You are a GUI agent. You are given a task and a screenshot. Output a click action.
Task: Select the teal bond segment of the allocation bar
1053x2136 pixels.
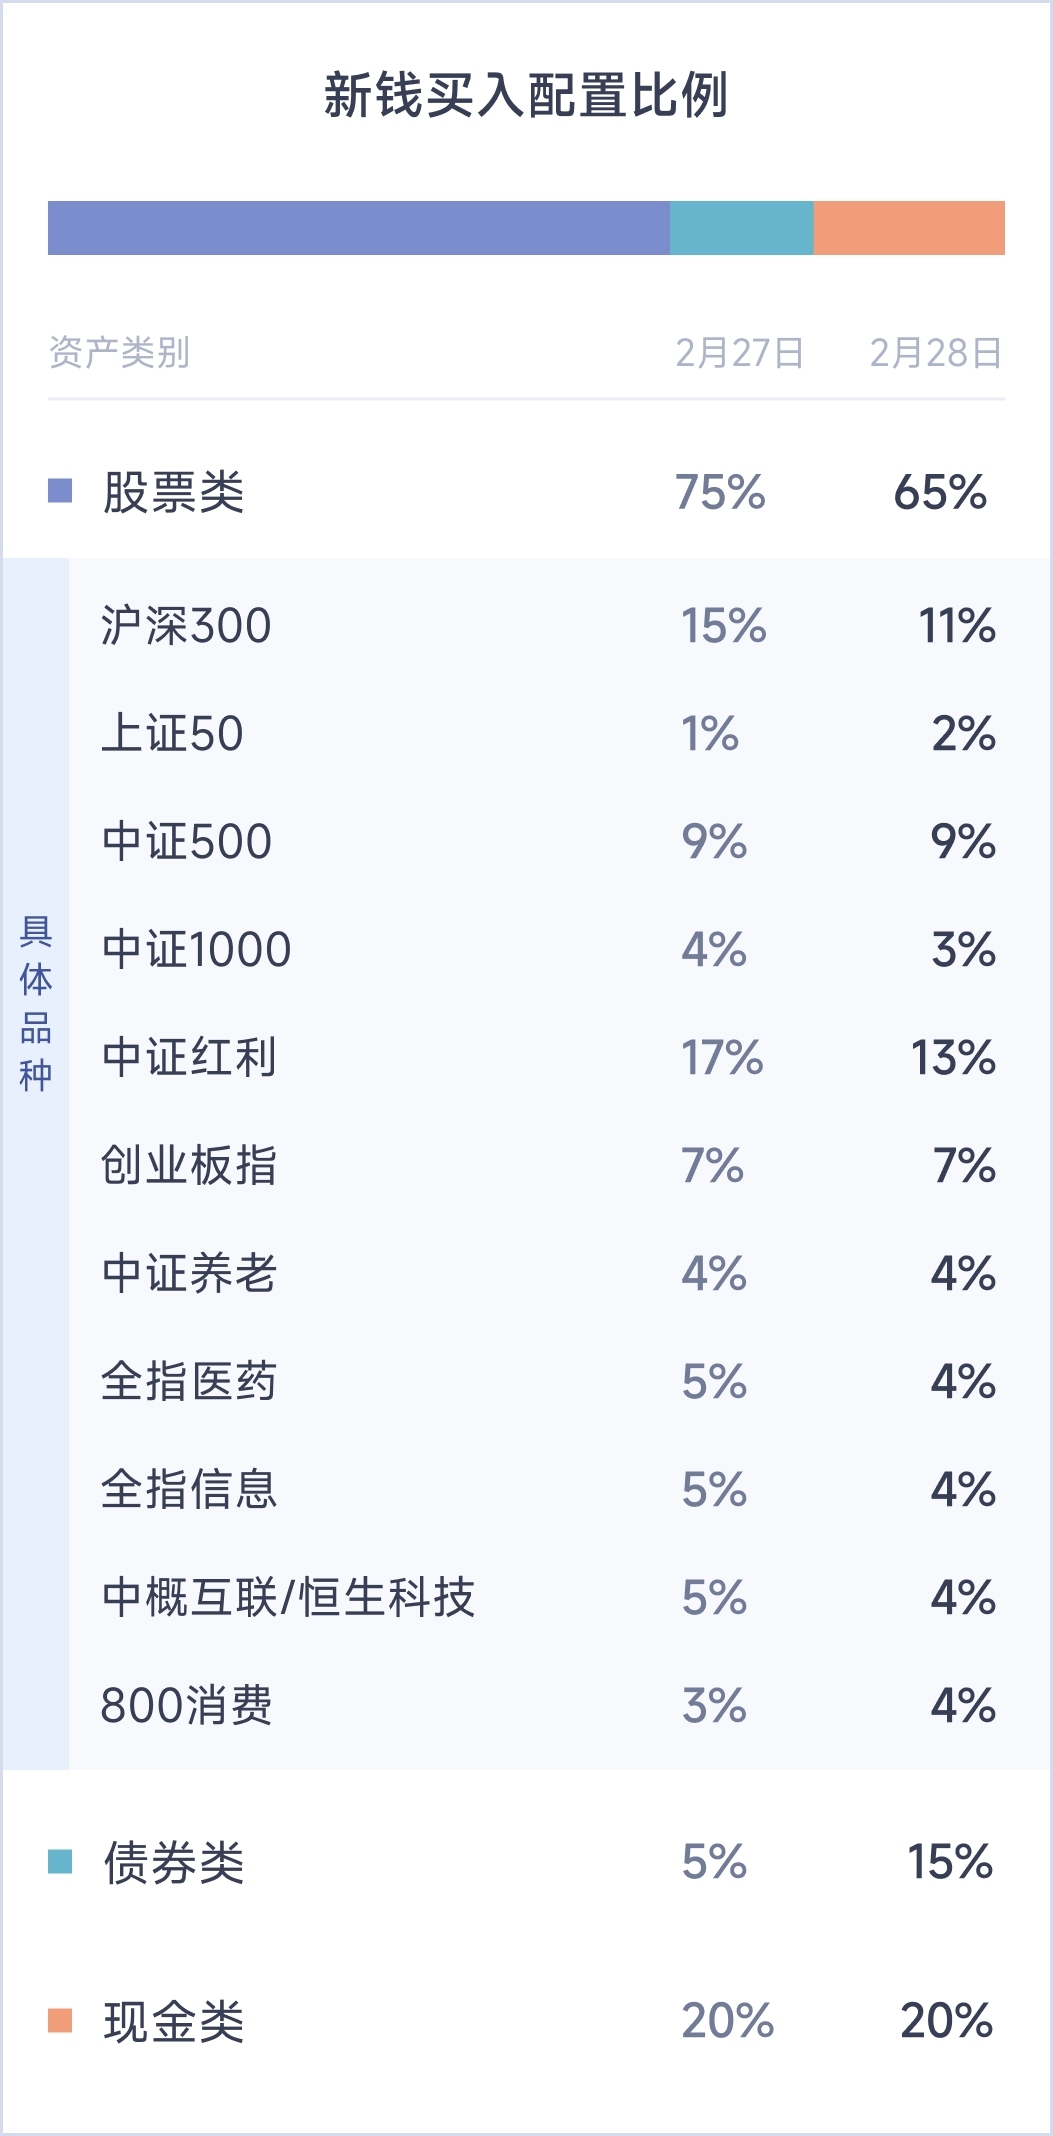point(741,228)
